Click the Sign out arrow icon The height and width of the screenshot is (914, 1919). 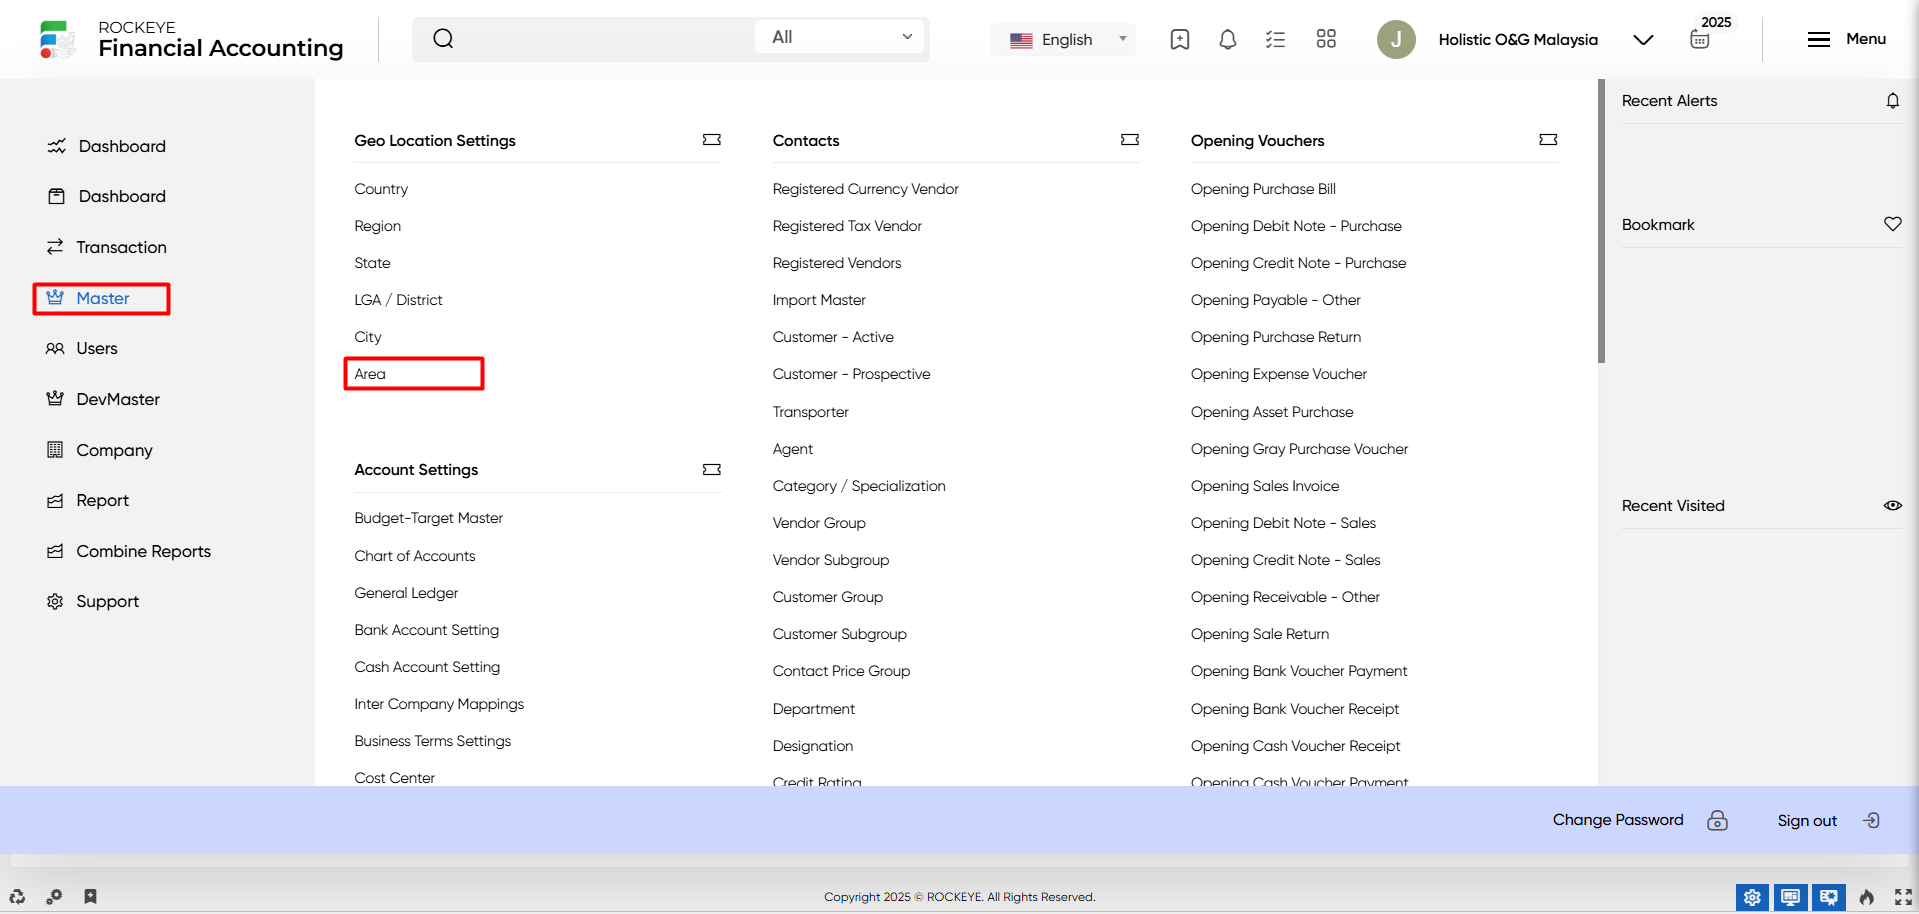click(x=1872, y=820)
